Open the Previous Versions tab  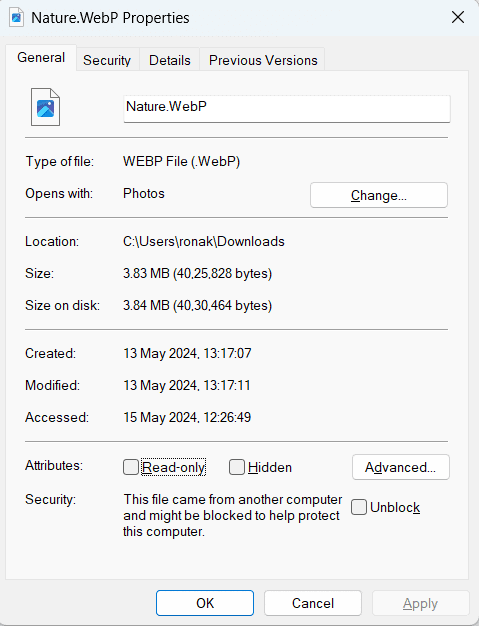[x=263, y=60]
